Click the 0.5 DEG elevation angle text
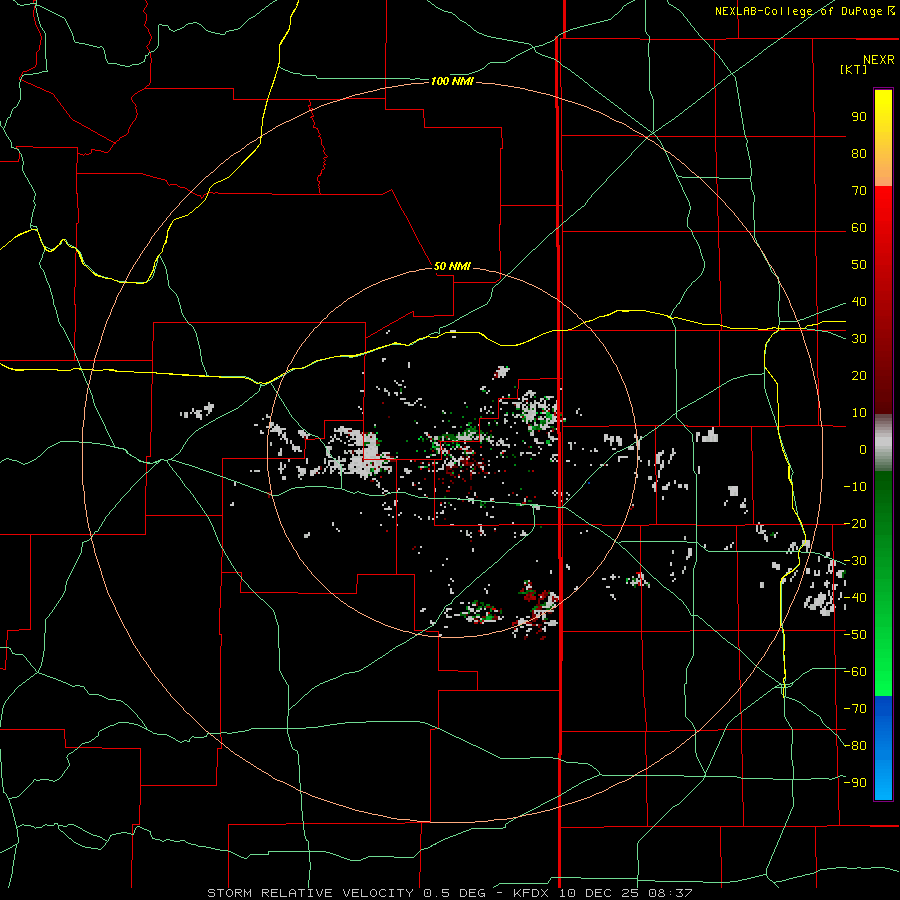900x900 pixels. [454, 893]
